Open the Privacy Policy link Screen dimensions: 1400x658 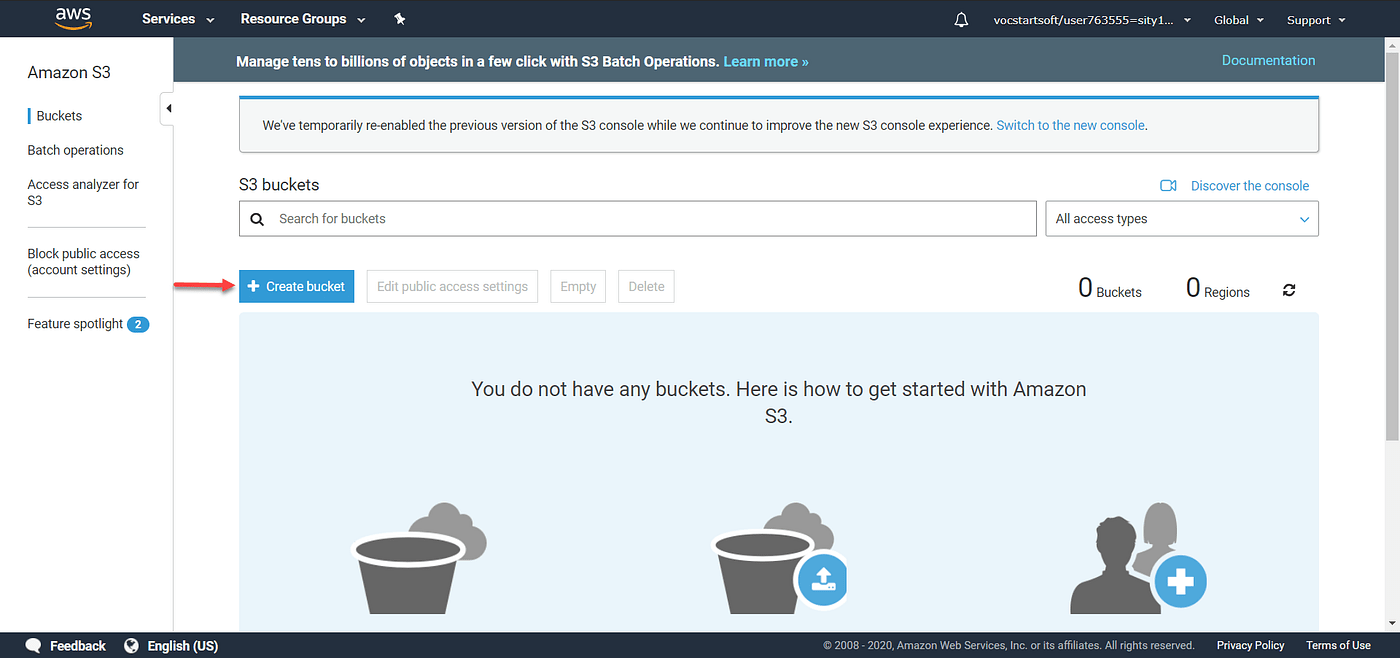tap(1250, 646)
